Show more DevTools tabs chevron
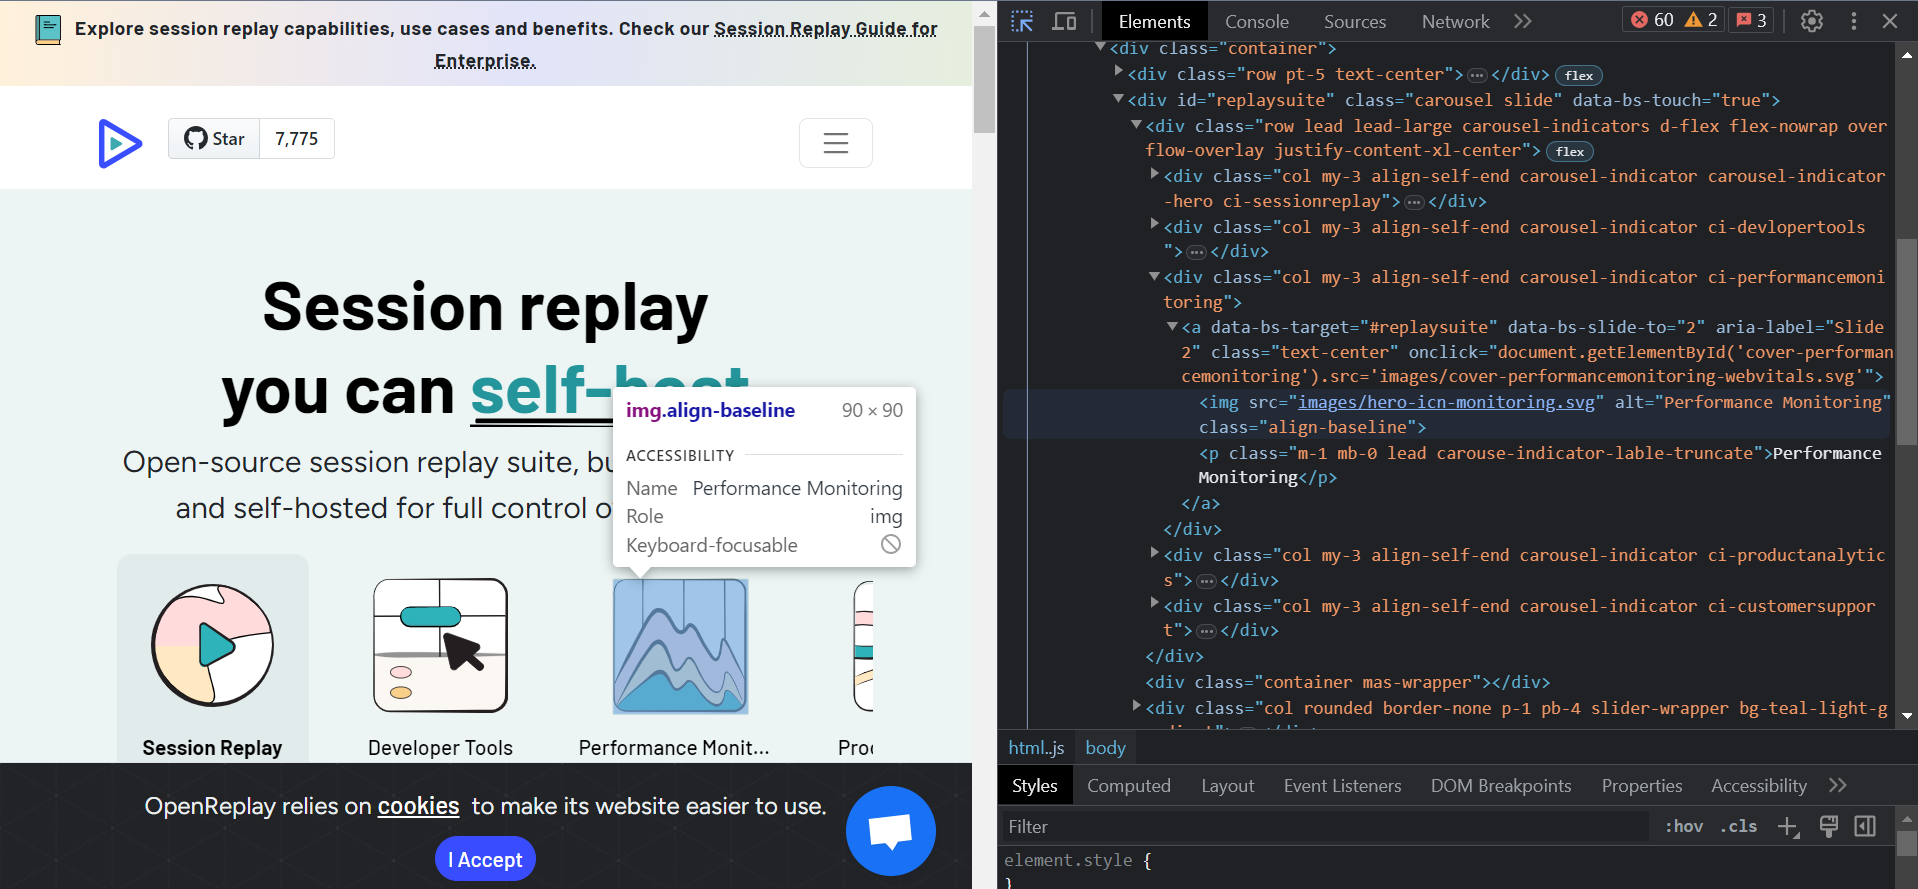Screen dimensions: 1918x889 click(1522, 21)
